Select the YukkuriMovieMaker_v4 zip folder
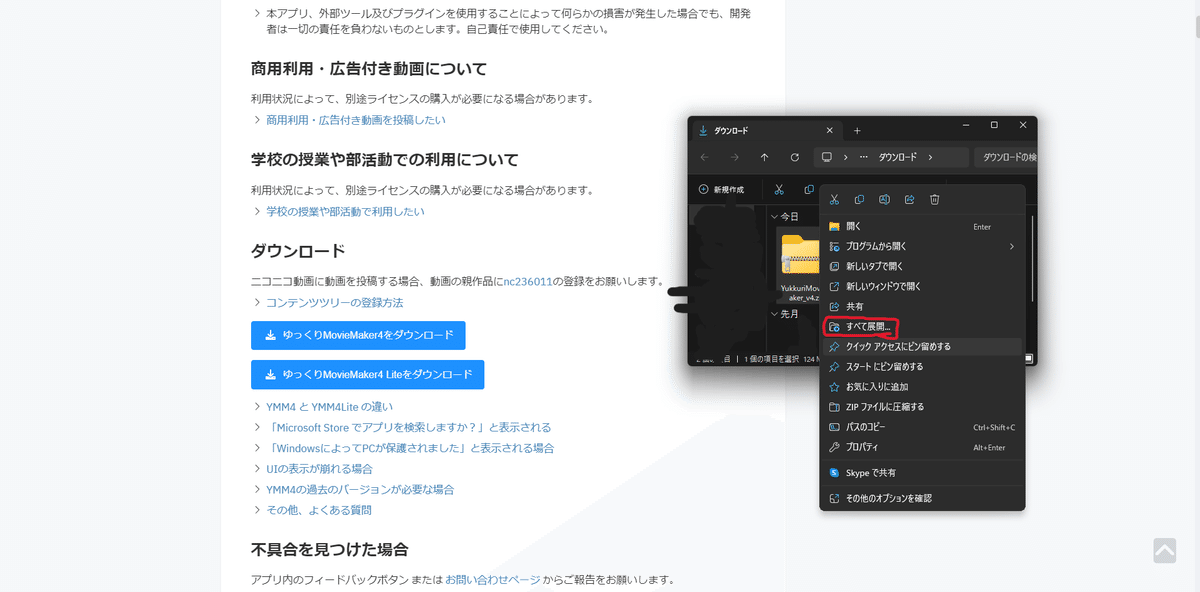Image resolution: width=1200 pixels, height=592 pixels. click(x=799, y=266)
